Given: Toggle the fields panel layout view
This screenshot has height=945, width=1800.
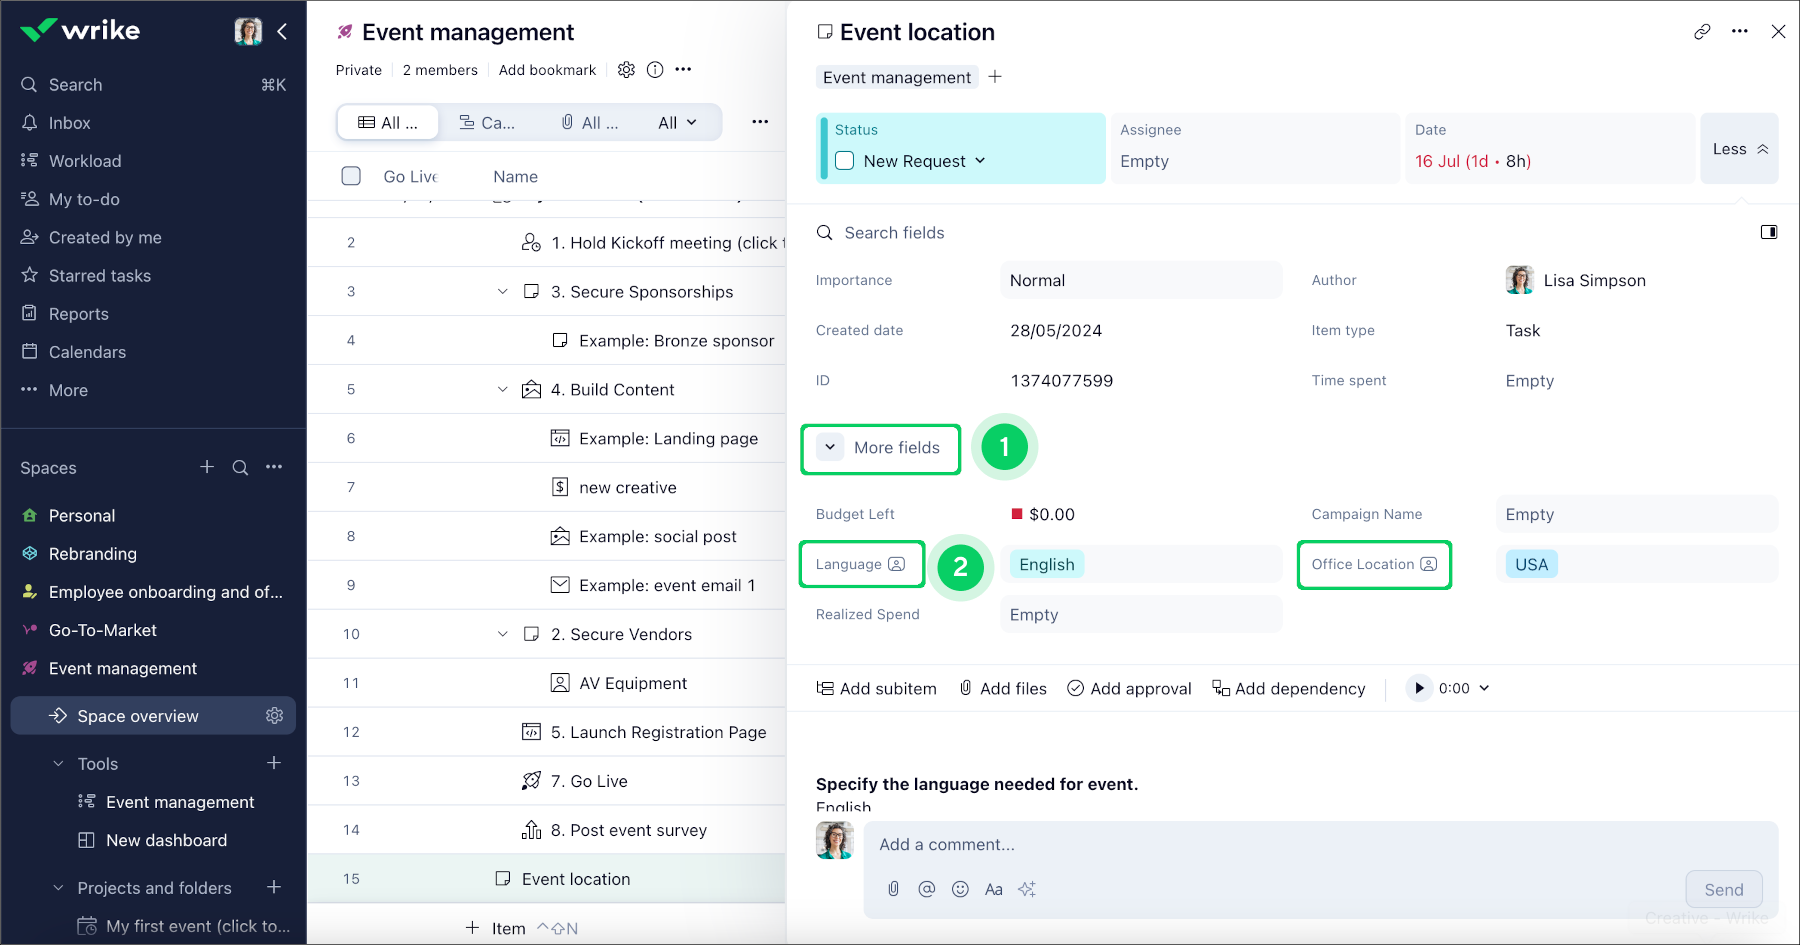Looking at the screenshot, I should click(1768, 231).
